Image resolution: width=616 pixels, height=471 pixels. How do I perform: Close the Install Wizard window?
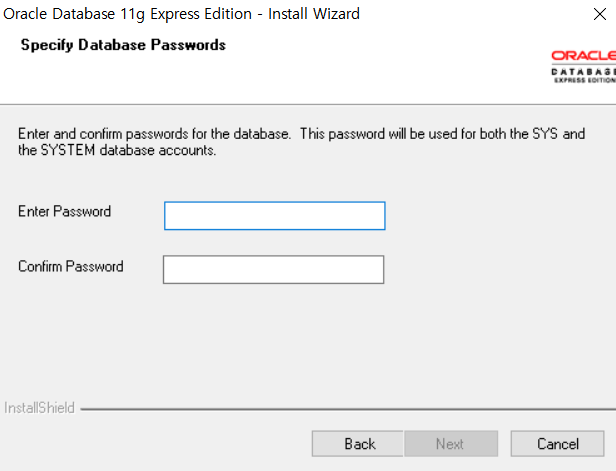tap(600, 14)
